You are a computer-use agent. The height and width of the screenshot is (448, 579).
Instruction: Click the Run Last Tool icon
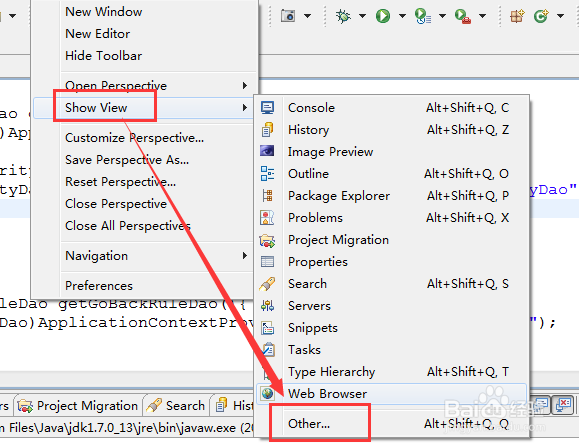click(x=423, y=16)
